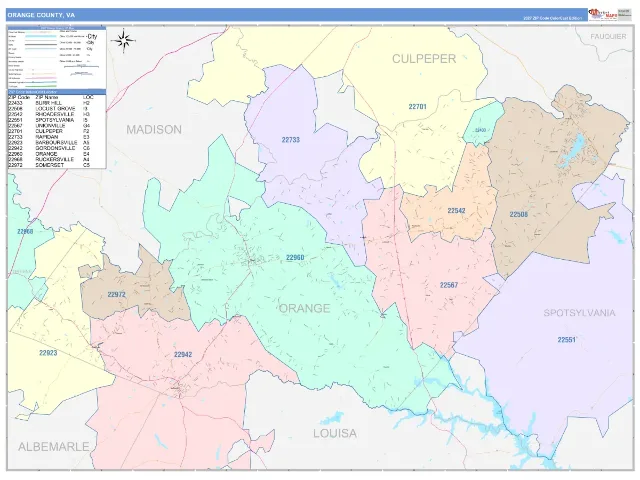
Task: Select the LOUISA county label on map
Action: coord(335,433)
